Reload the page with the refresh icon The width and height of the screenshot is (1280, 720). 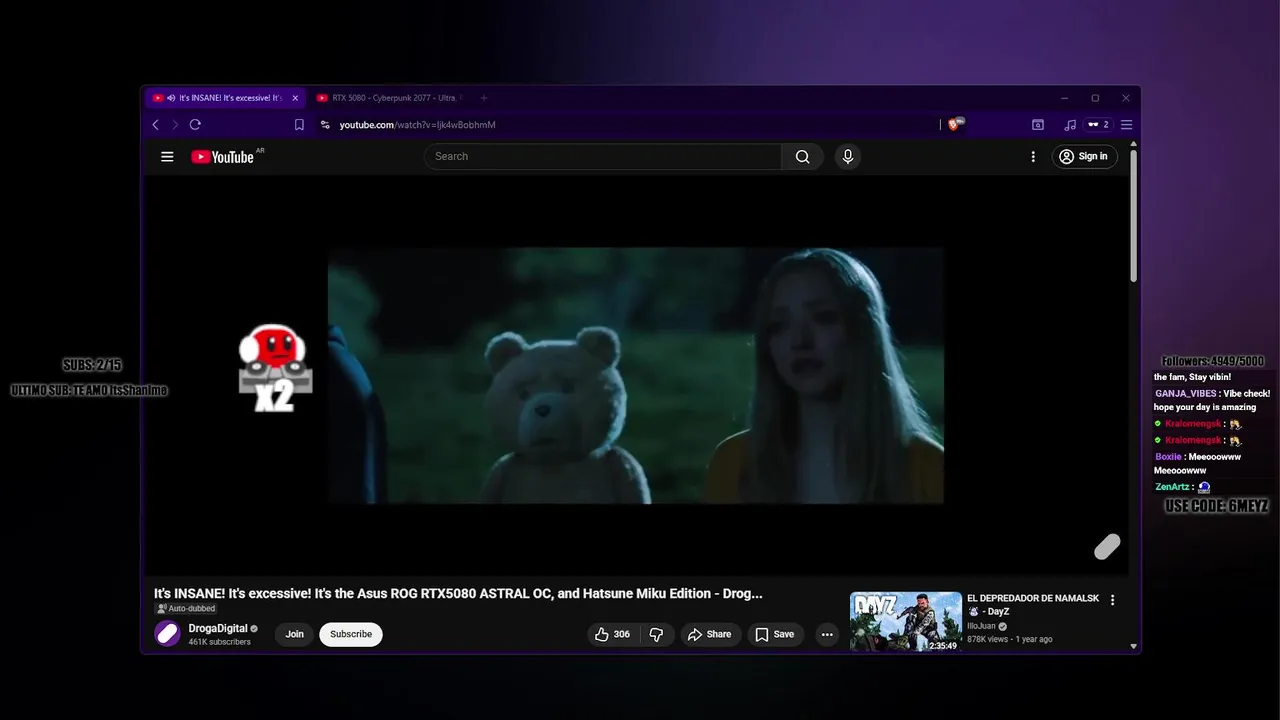point(195,125)
